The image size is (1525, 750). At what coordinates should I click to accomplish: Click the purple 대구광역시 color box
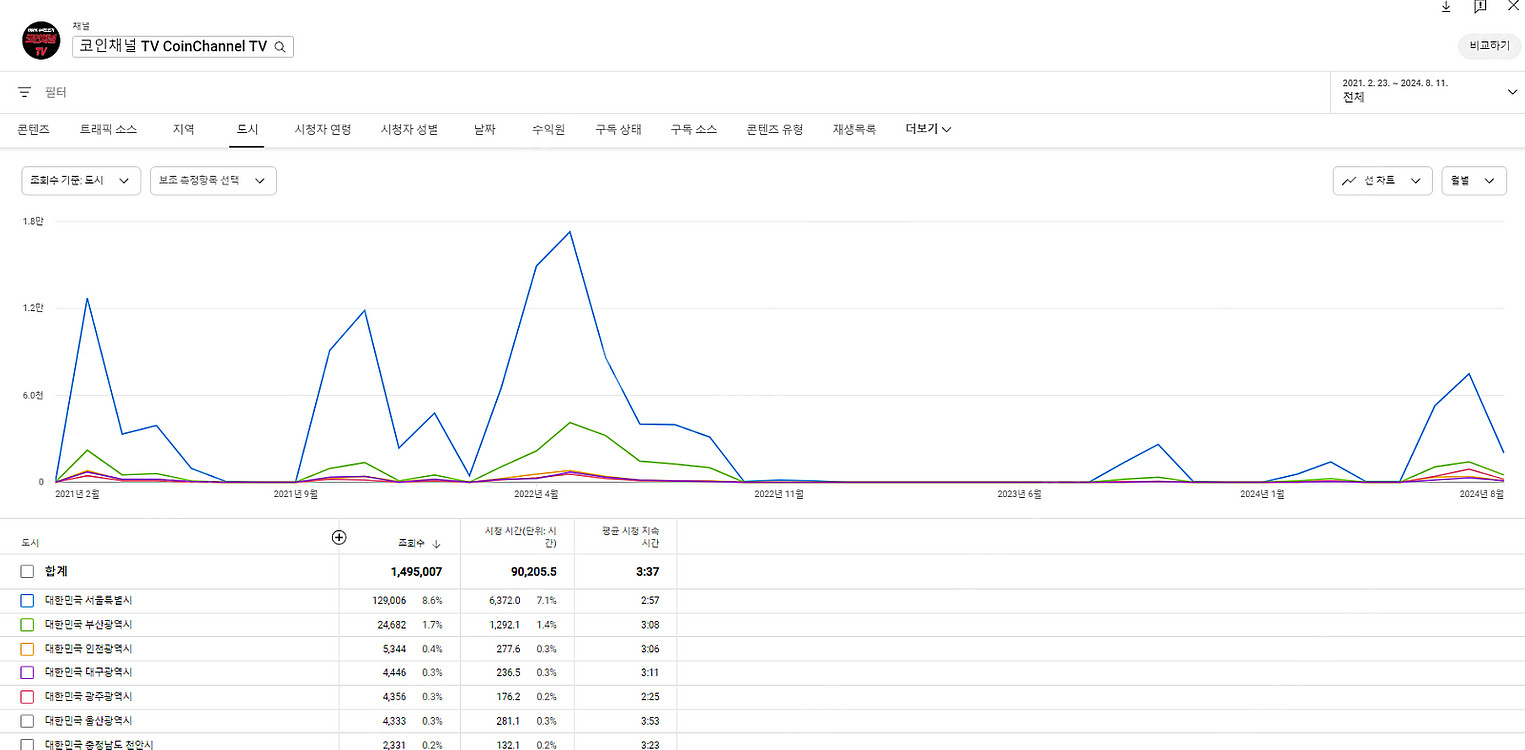pyautogui.click(x=28, y=673)
